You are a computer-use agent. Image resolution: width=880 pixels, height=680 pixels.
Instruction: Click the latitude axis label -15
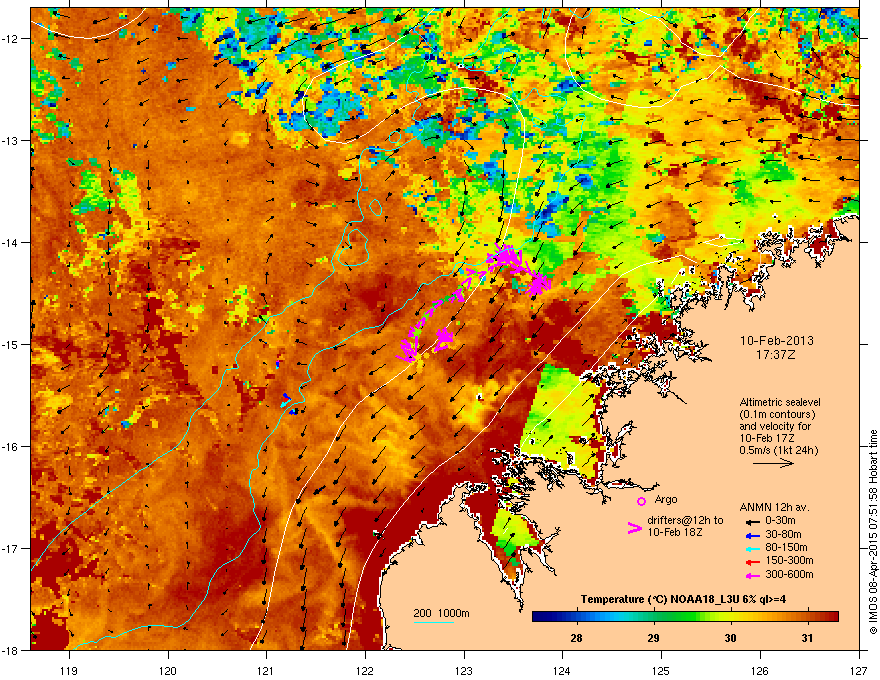(10, 344)
